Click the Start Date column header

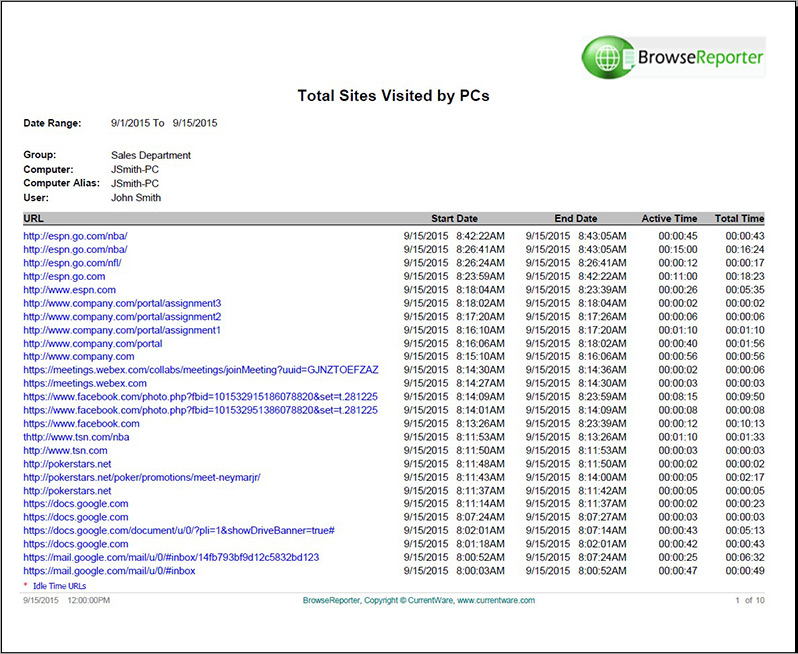click(x=454, y=218)
